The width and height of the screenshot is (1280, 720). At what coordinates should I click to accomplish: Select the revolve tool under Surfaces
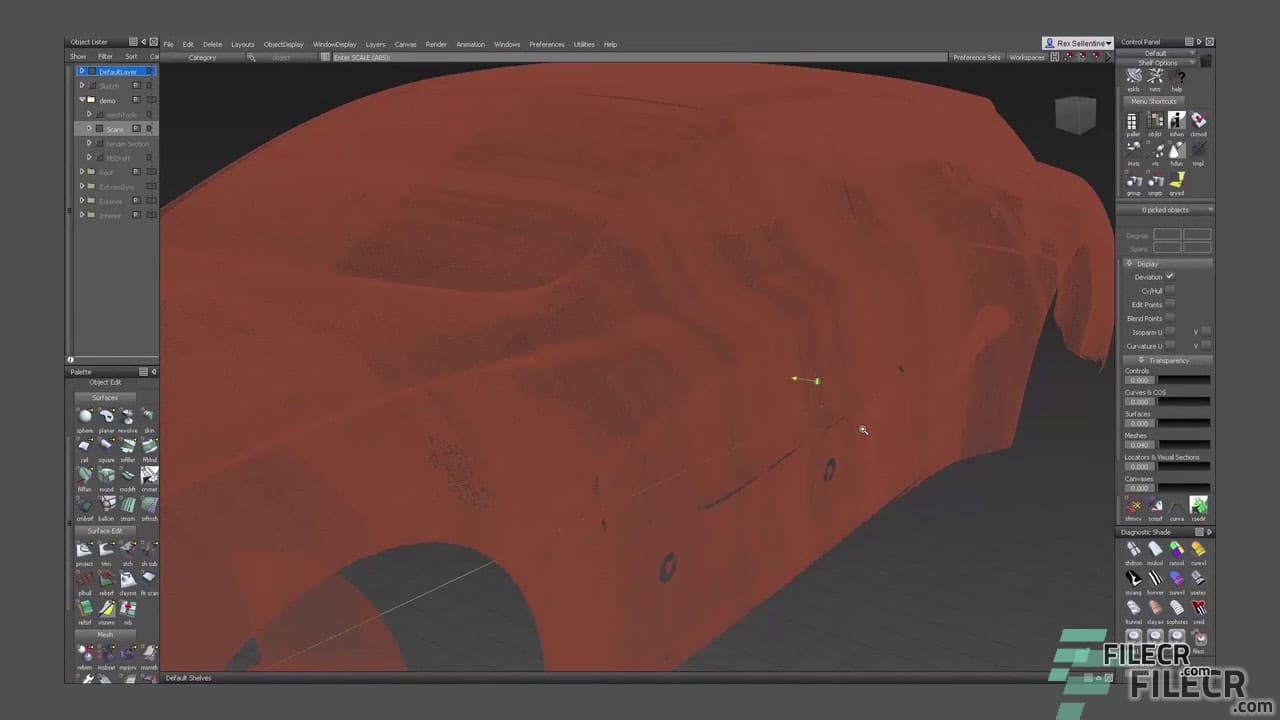(128, 415)
